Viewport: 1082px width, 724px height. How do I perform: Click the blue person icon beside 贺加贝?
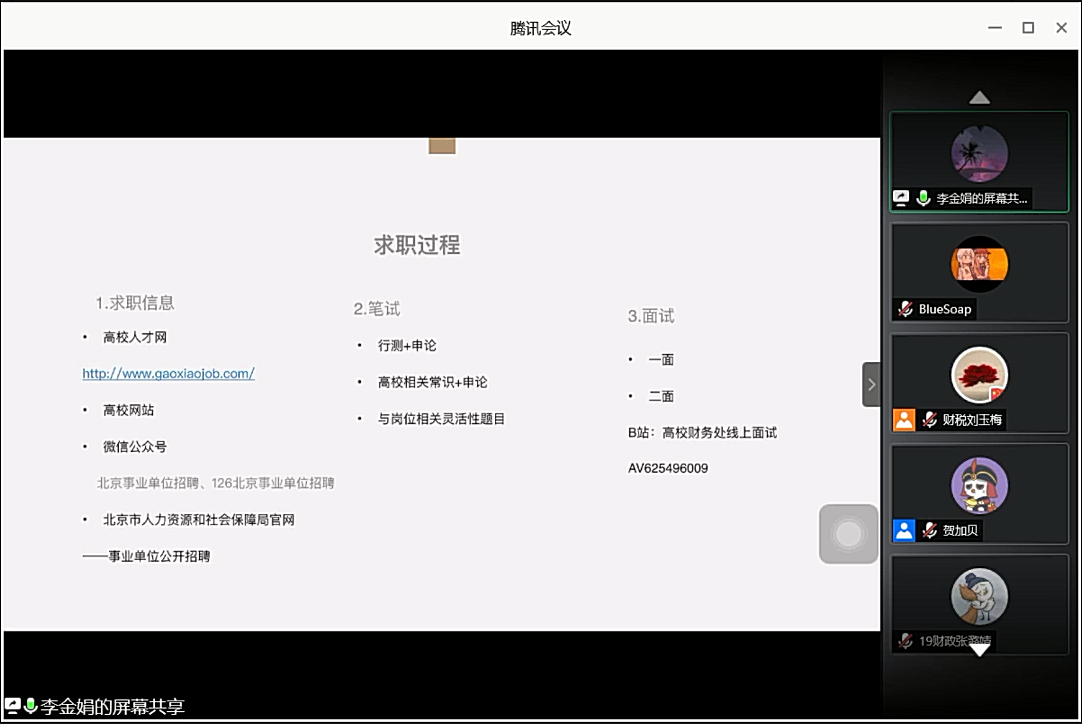(x=904, y=531)
